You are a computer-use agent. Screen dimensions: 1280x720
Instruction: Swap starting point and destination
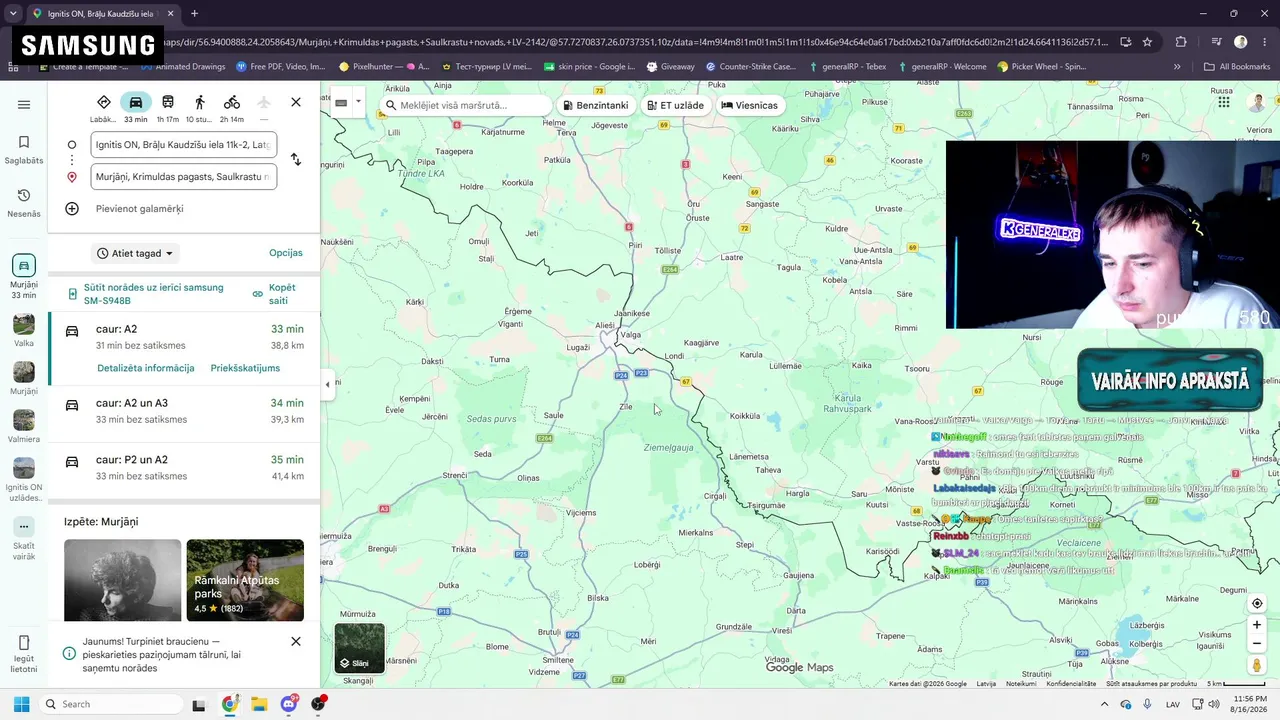coord(296,160)
